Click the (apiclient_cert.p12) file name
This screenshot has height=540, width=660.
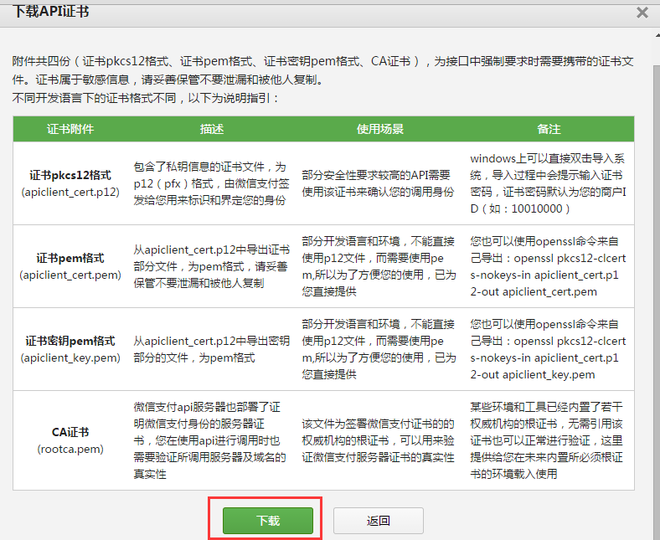[70, 192]
